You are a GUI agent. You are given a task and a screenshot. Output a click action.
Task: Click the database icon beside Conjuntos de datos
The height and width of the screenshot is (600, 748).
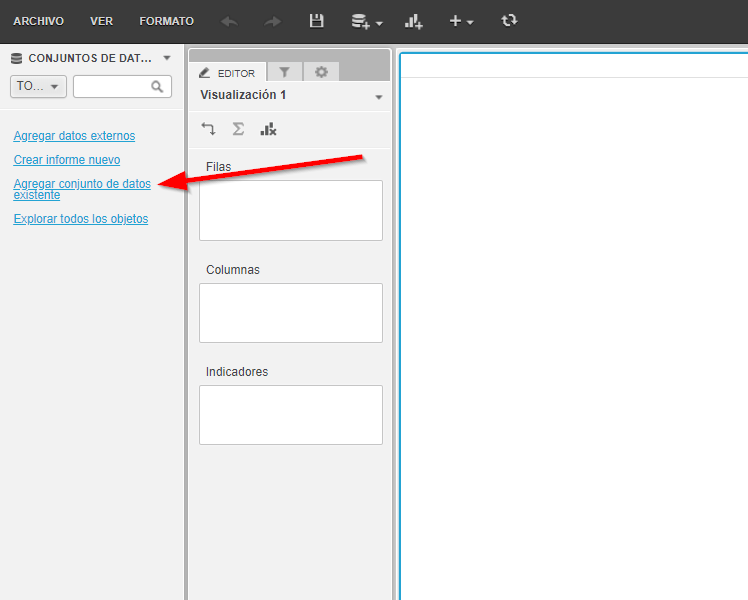pos(17,58)
